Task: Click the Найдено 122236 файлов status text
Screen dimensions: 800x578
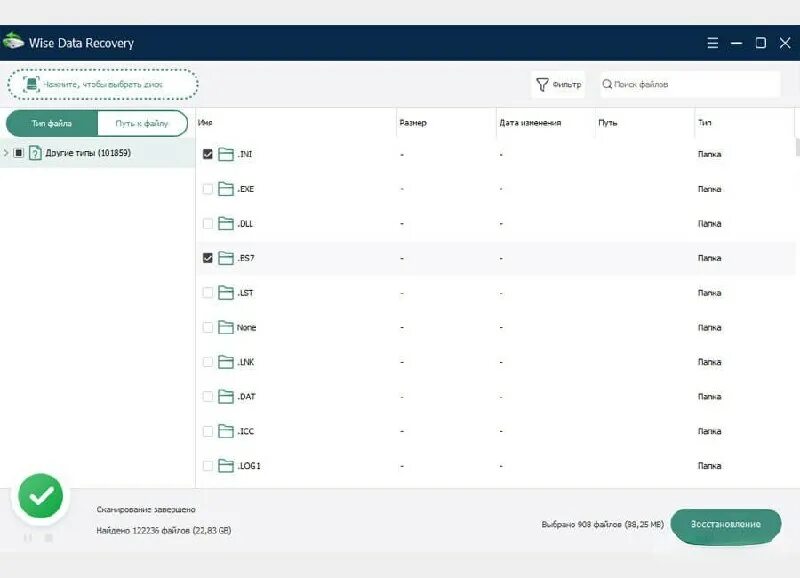Action: (x=164, y=531)
